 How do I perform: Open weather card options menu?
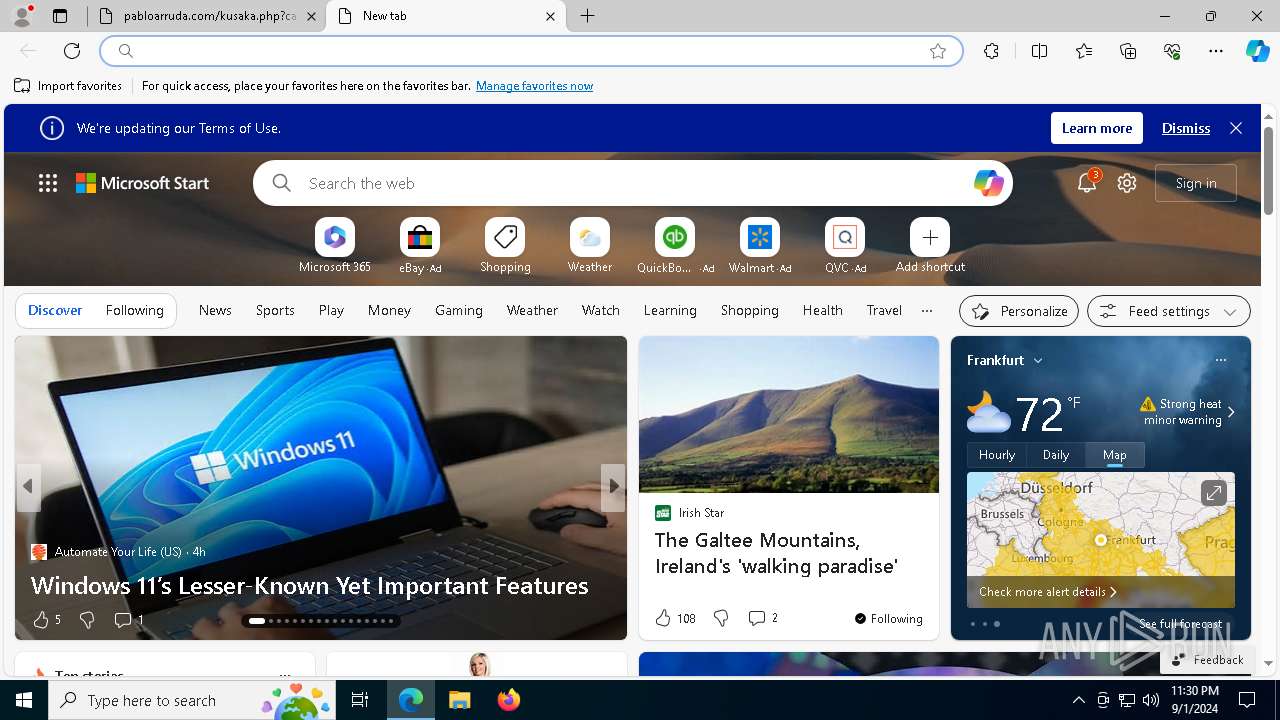click(x=1220, y=360)
